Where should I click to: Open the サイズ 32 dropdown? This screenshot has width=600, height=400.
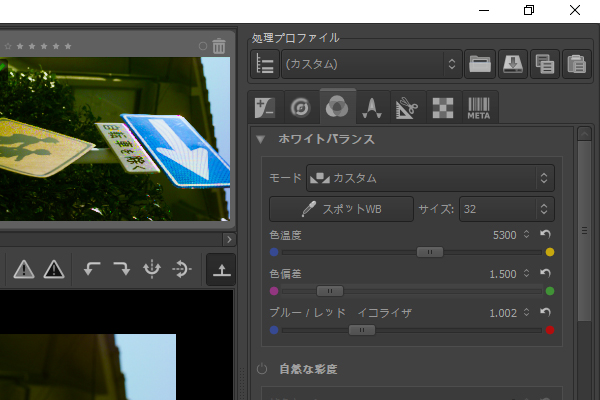[507, 209]
